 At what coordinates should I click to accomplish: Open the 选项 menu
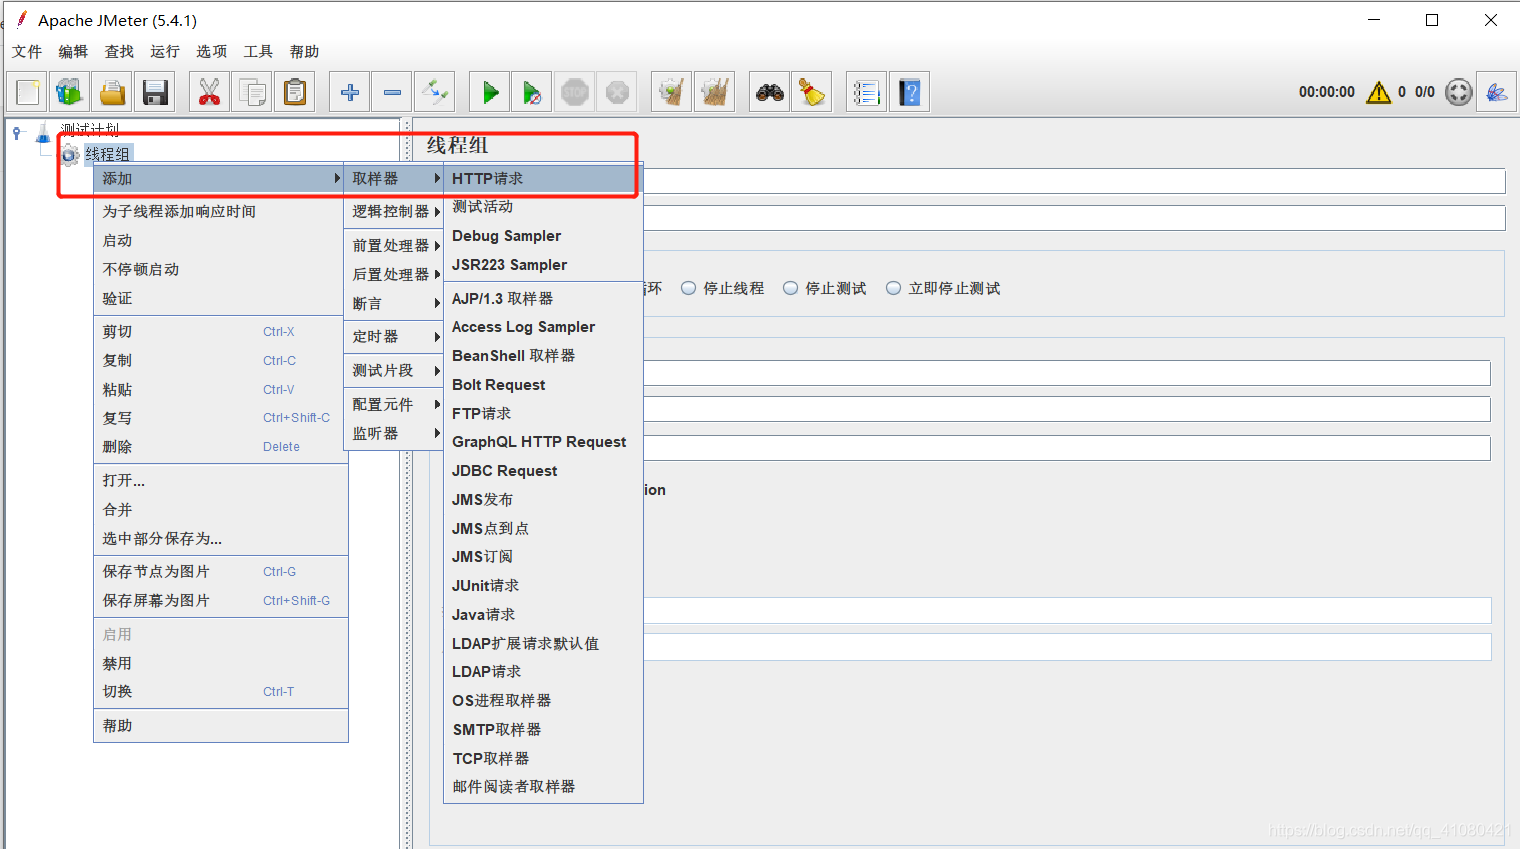pyautogui.click(x=211, y=51)
